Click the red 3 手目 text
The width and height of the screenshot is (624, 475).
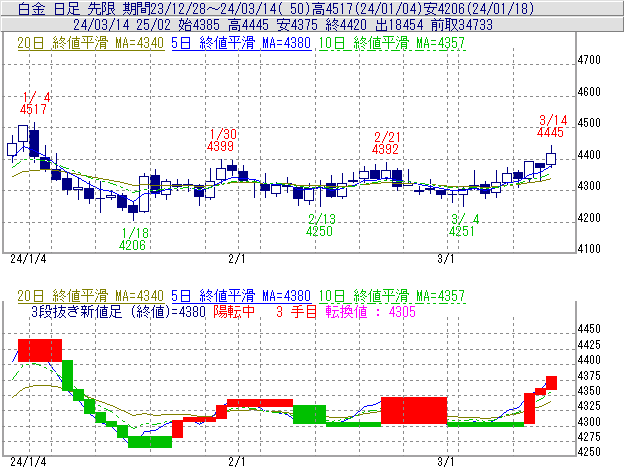[296, 311]
